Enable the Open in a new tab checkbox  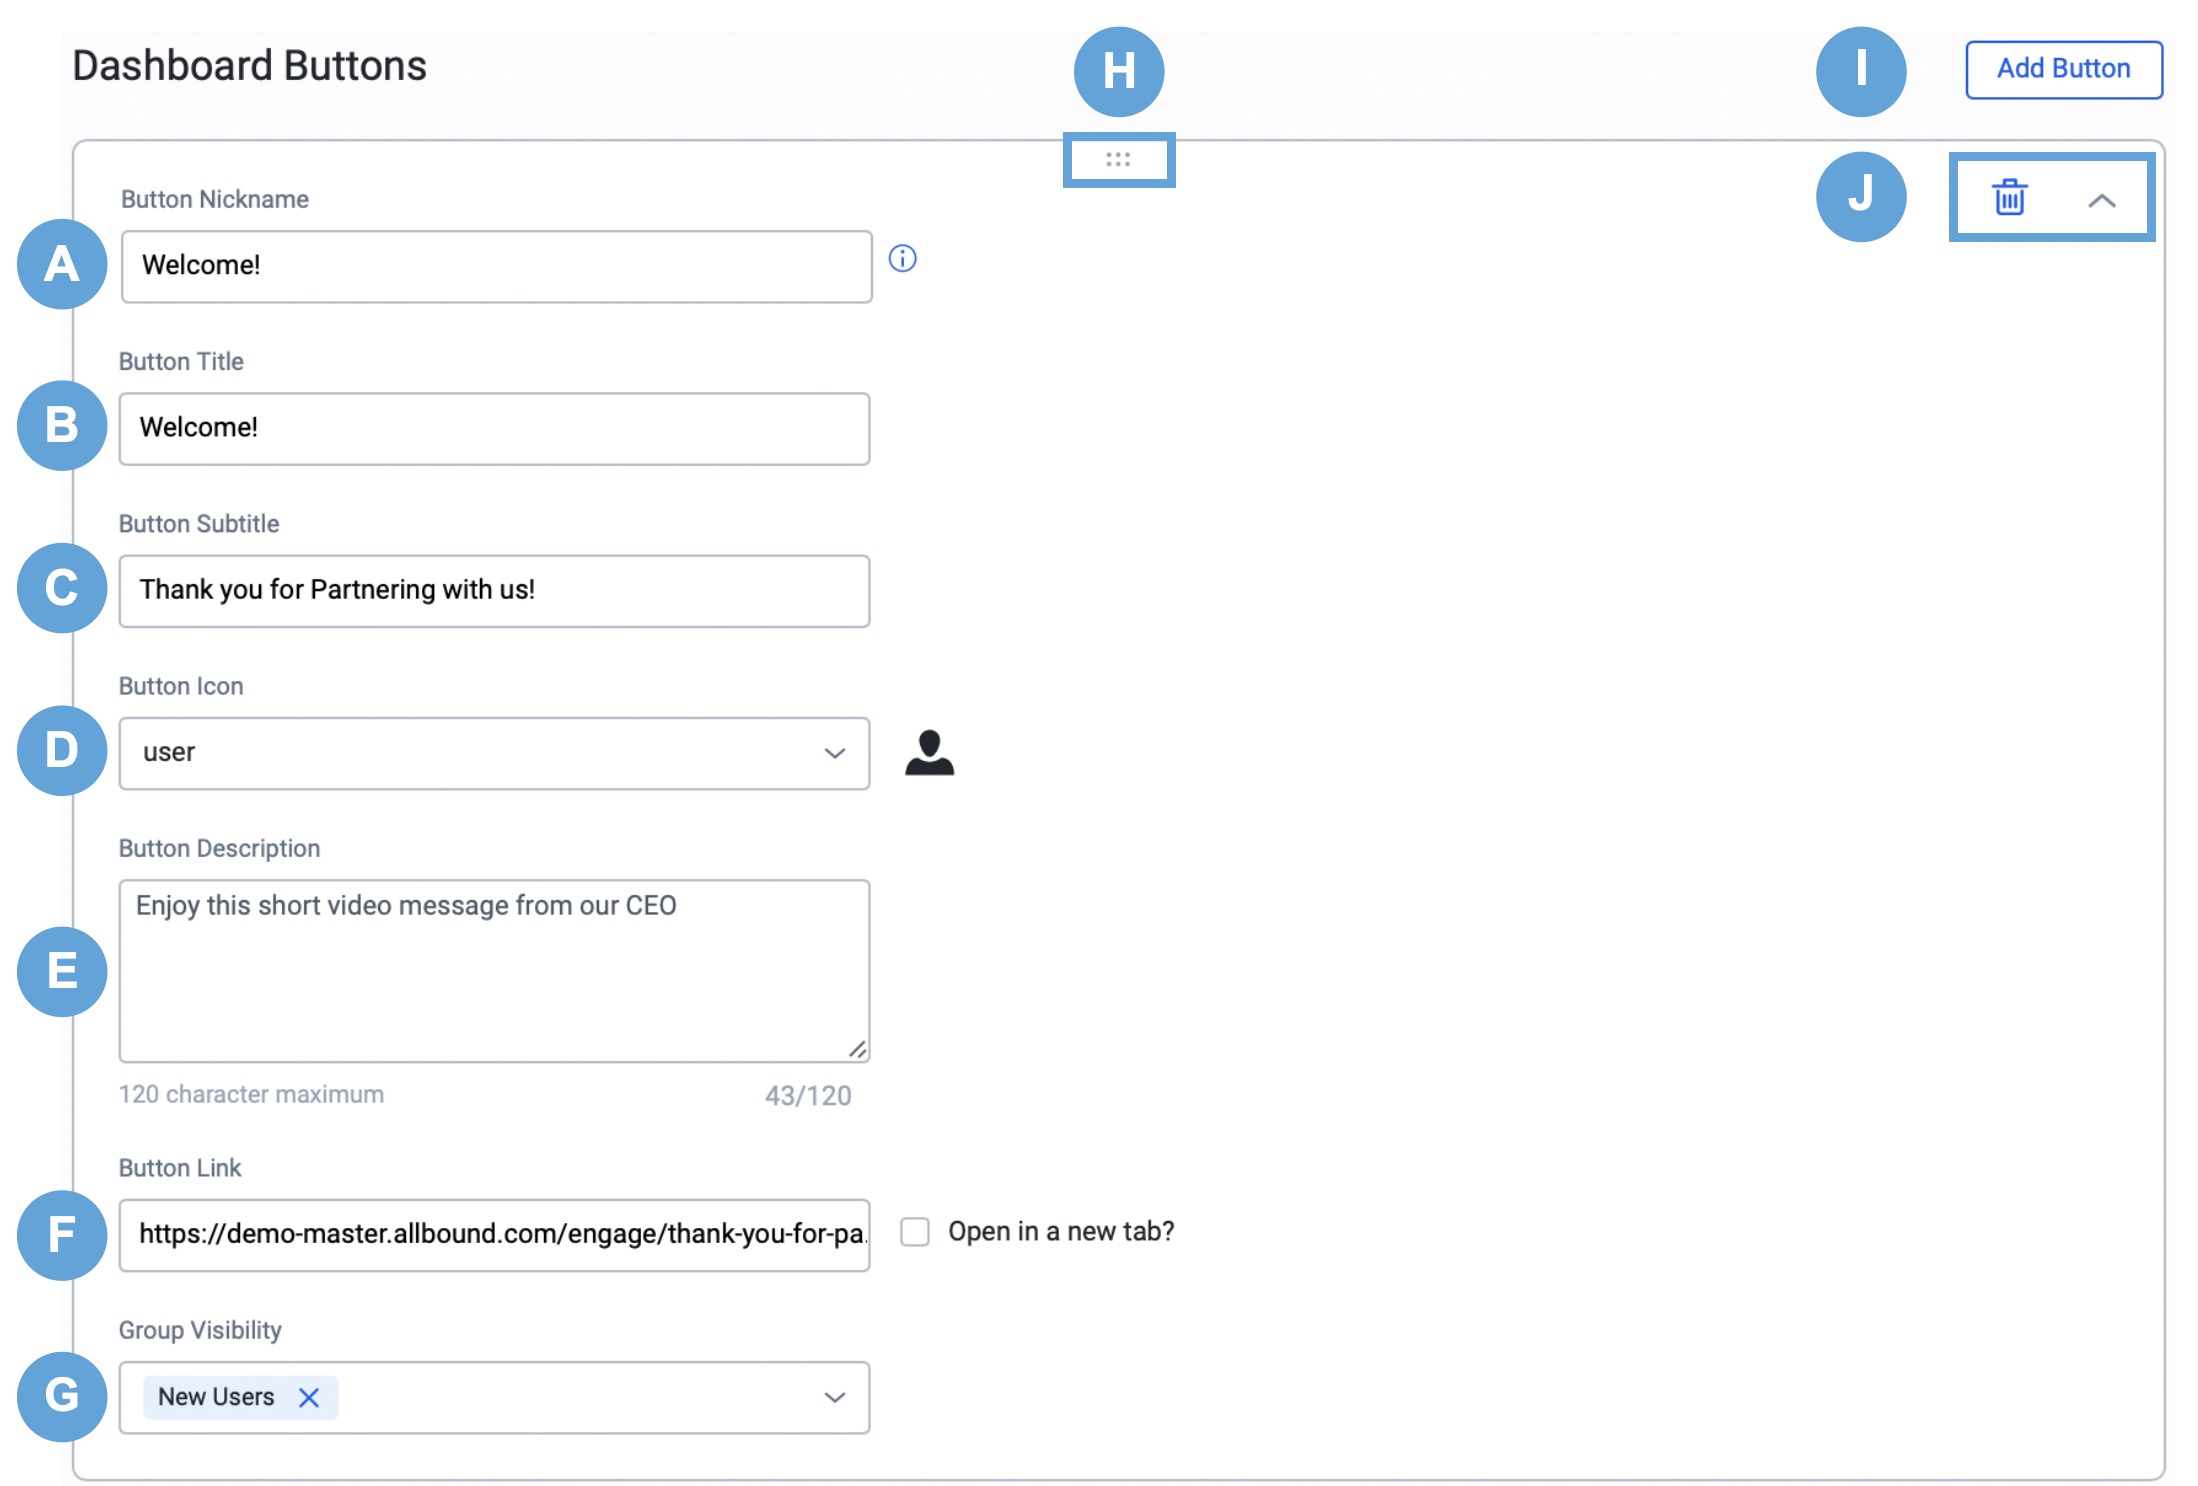(x=914, y=1231)
